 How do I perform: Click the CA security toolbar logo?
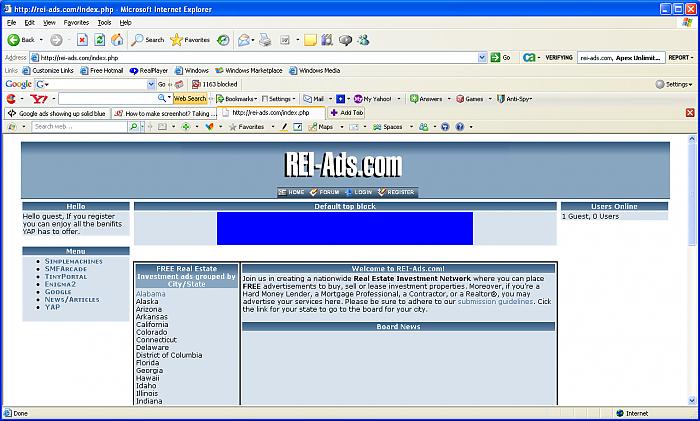coord(529,57)
